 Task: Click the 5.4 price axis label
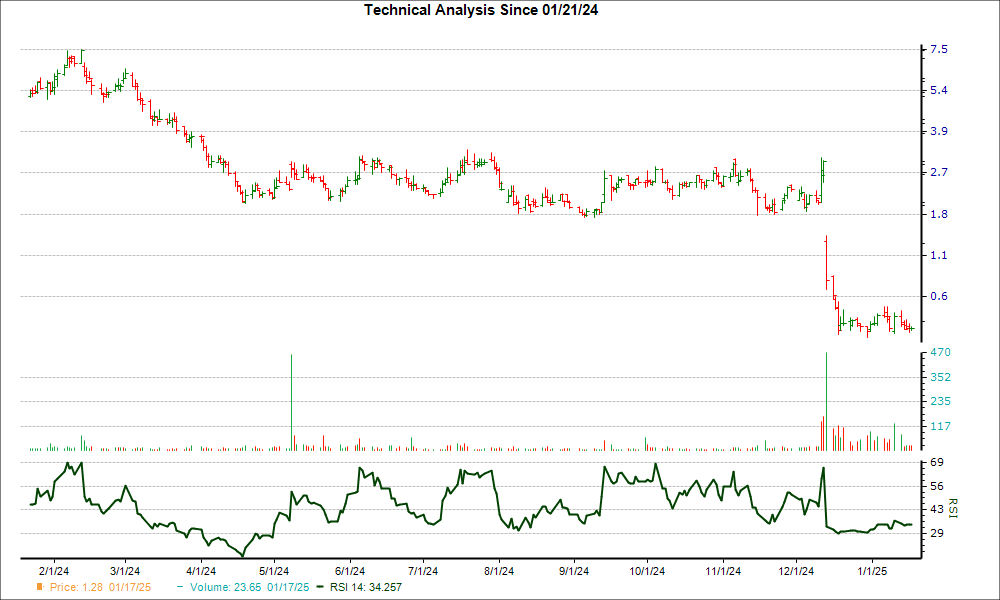pyautogui.click(x=939, y=91)
